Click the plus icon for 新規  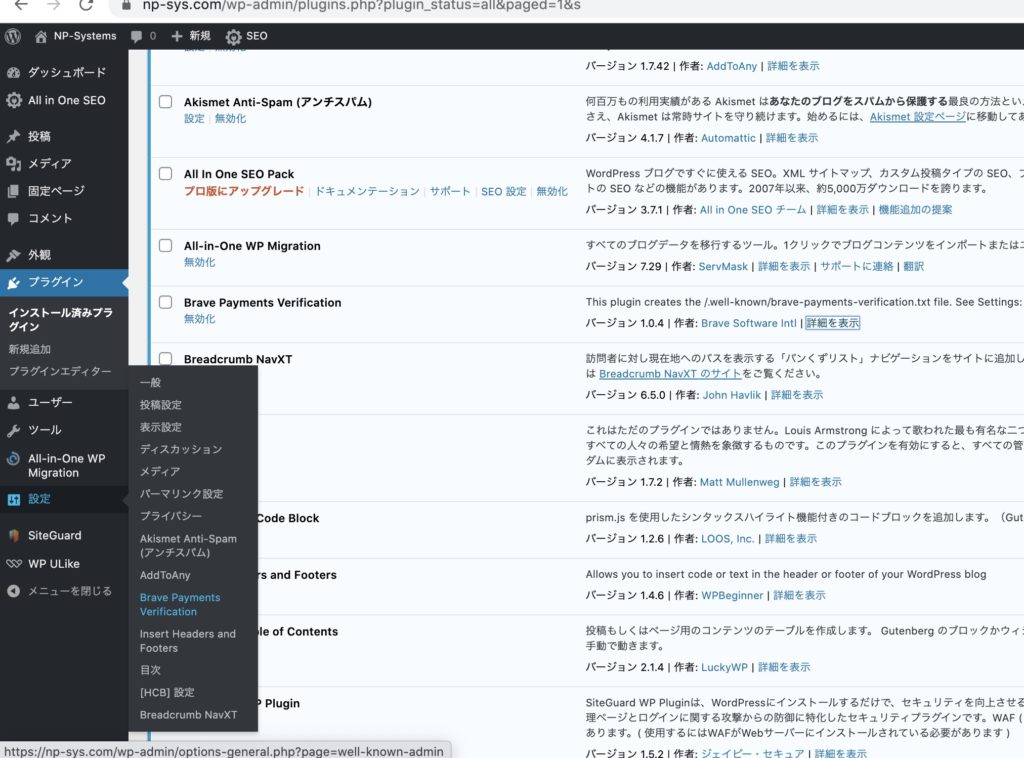(176, 36)
